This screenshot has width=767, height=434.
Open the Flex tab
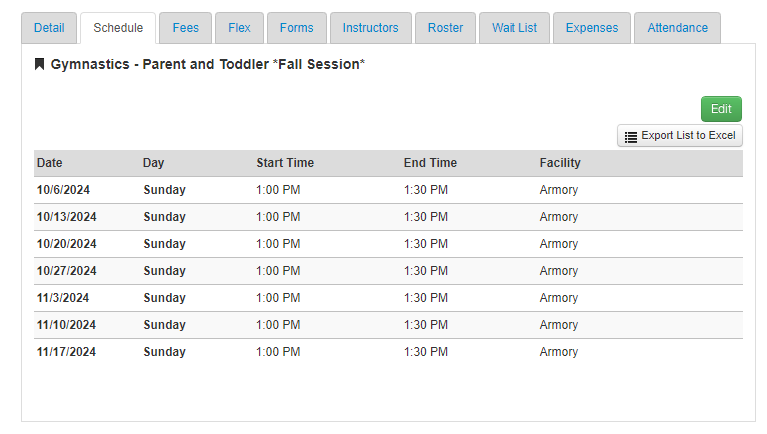(239, 28)
